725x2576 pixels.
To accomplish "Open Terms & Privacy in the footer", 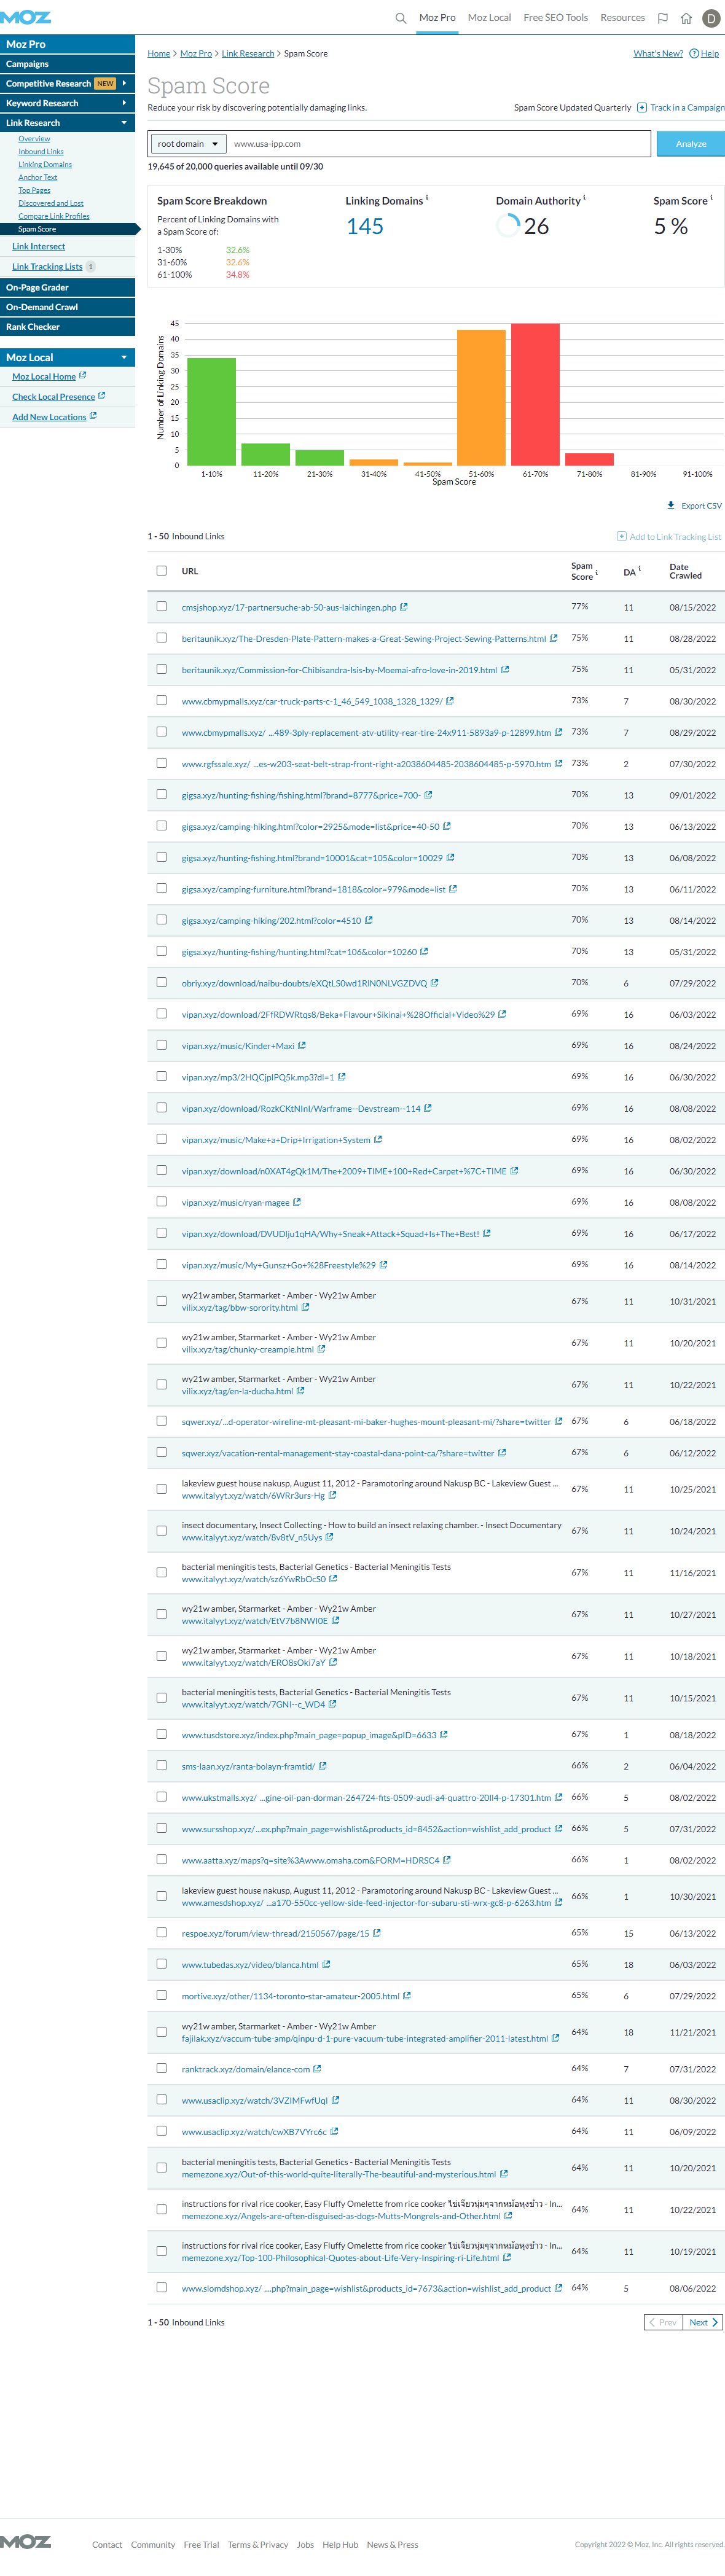I will (x=257, y=2545).
